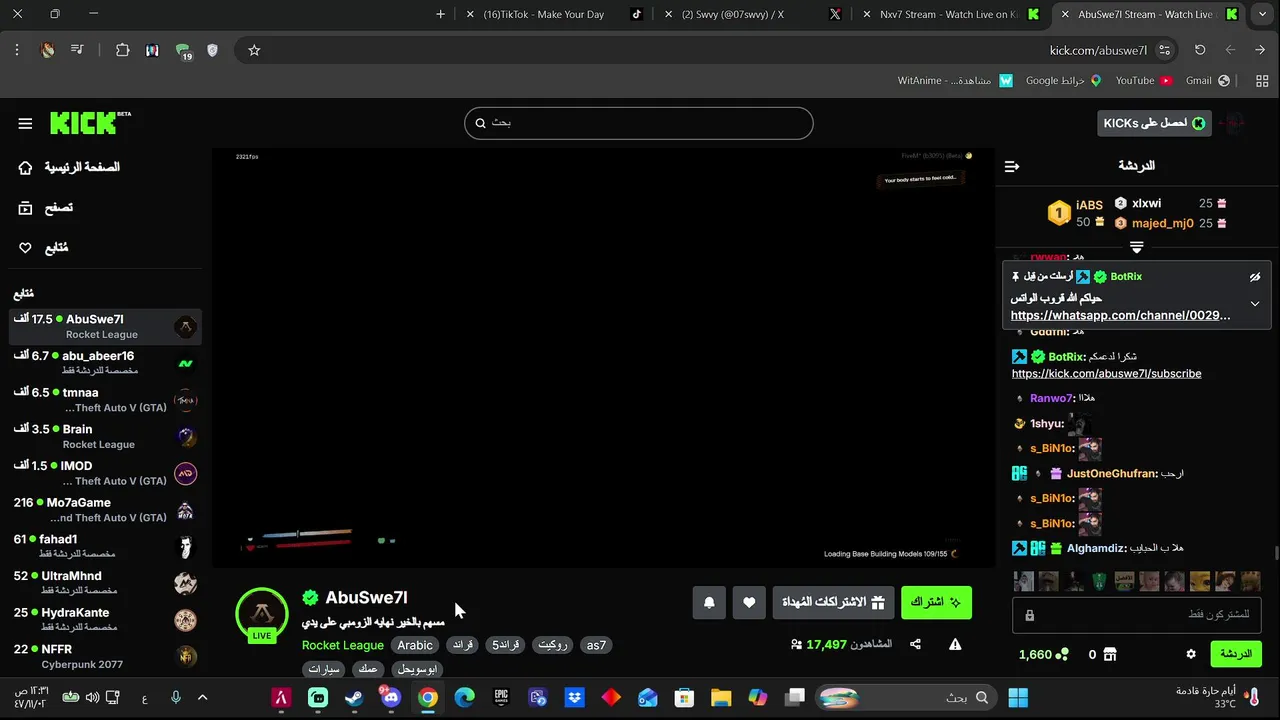Click the KICK beta logo
This screenshot has width=1280, height=720.
click(x=90, y=123)
